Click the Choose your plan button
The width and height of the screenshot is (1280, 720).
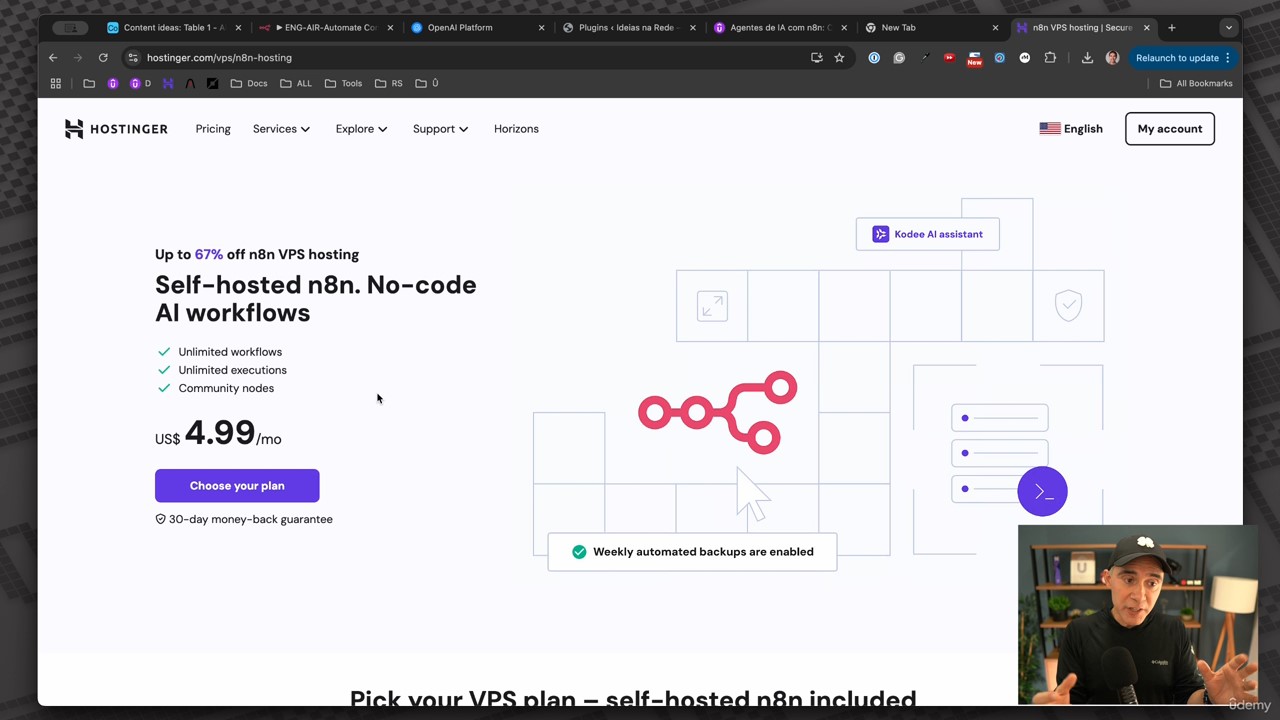[237, 486]
